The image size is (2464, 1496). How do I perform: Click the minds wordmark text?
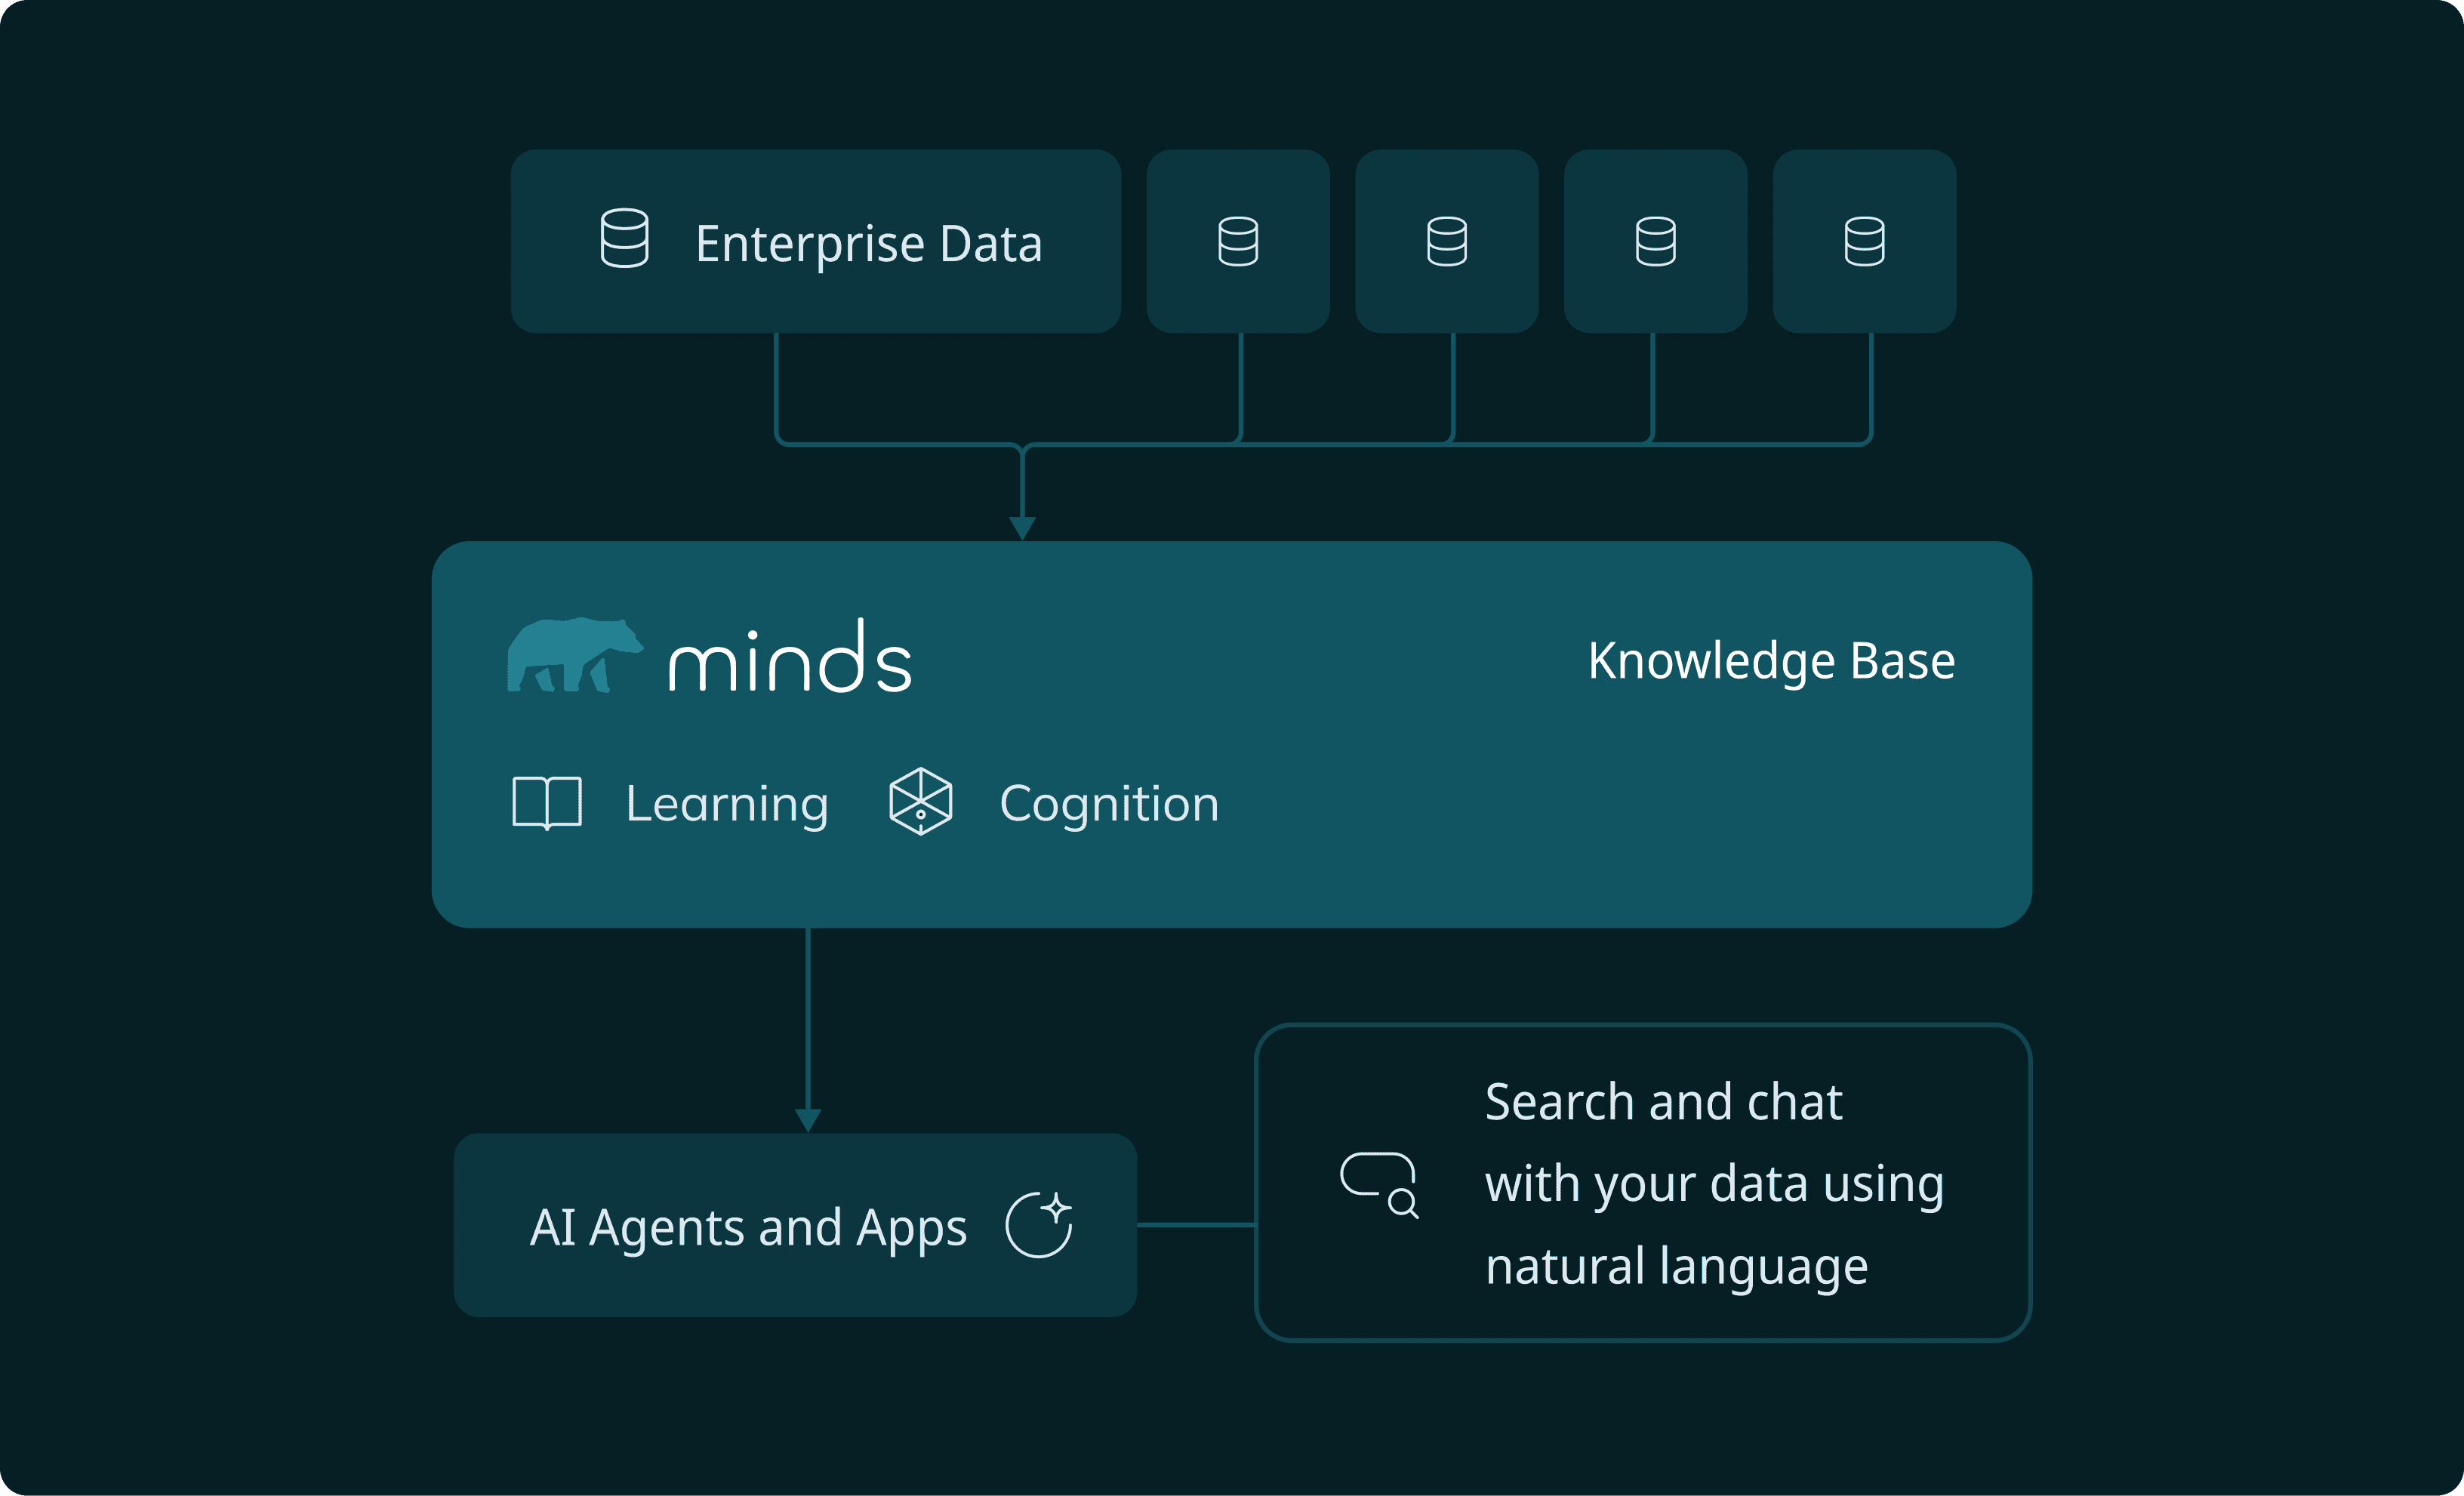[790, 656]
